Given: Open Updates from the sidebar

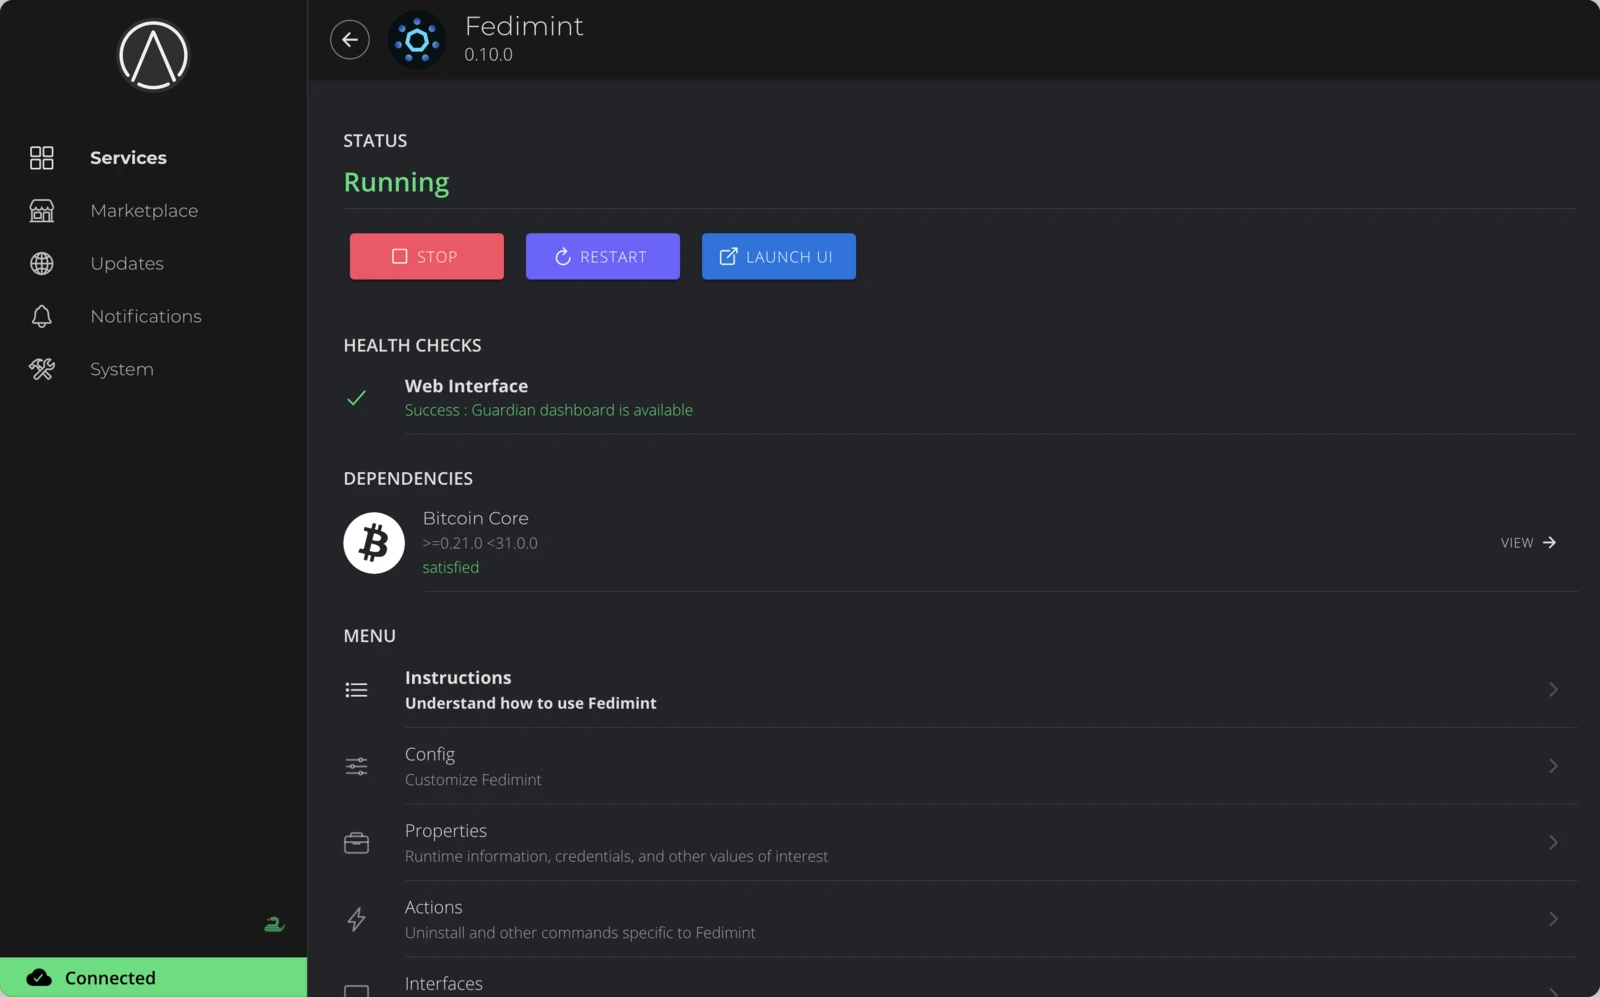Looking at the screenshot, I should click(126, 263).
